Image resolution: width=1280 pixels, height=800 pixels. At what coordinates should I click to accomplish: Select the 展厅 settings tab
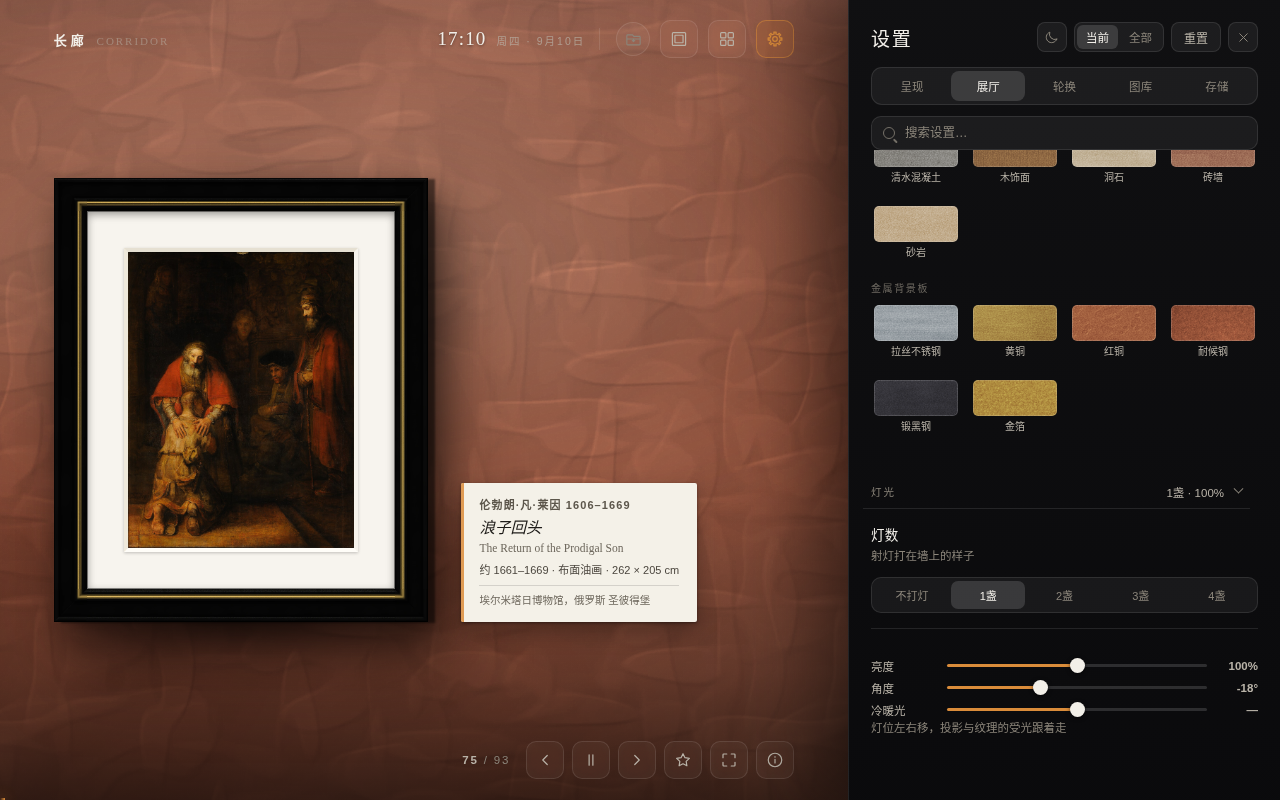pos(988,86)
